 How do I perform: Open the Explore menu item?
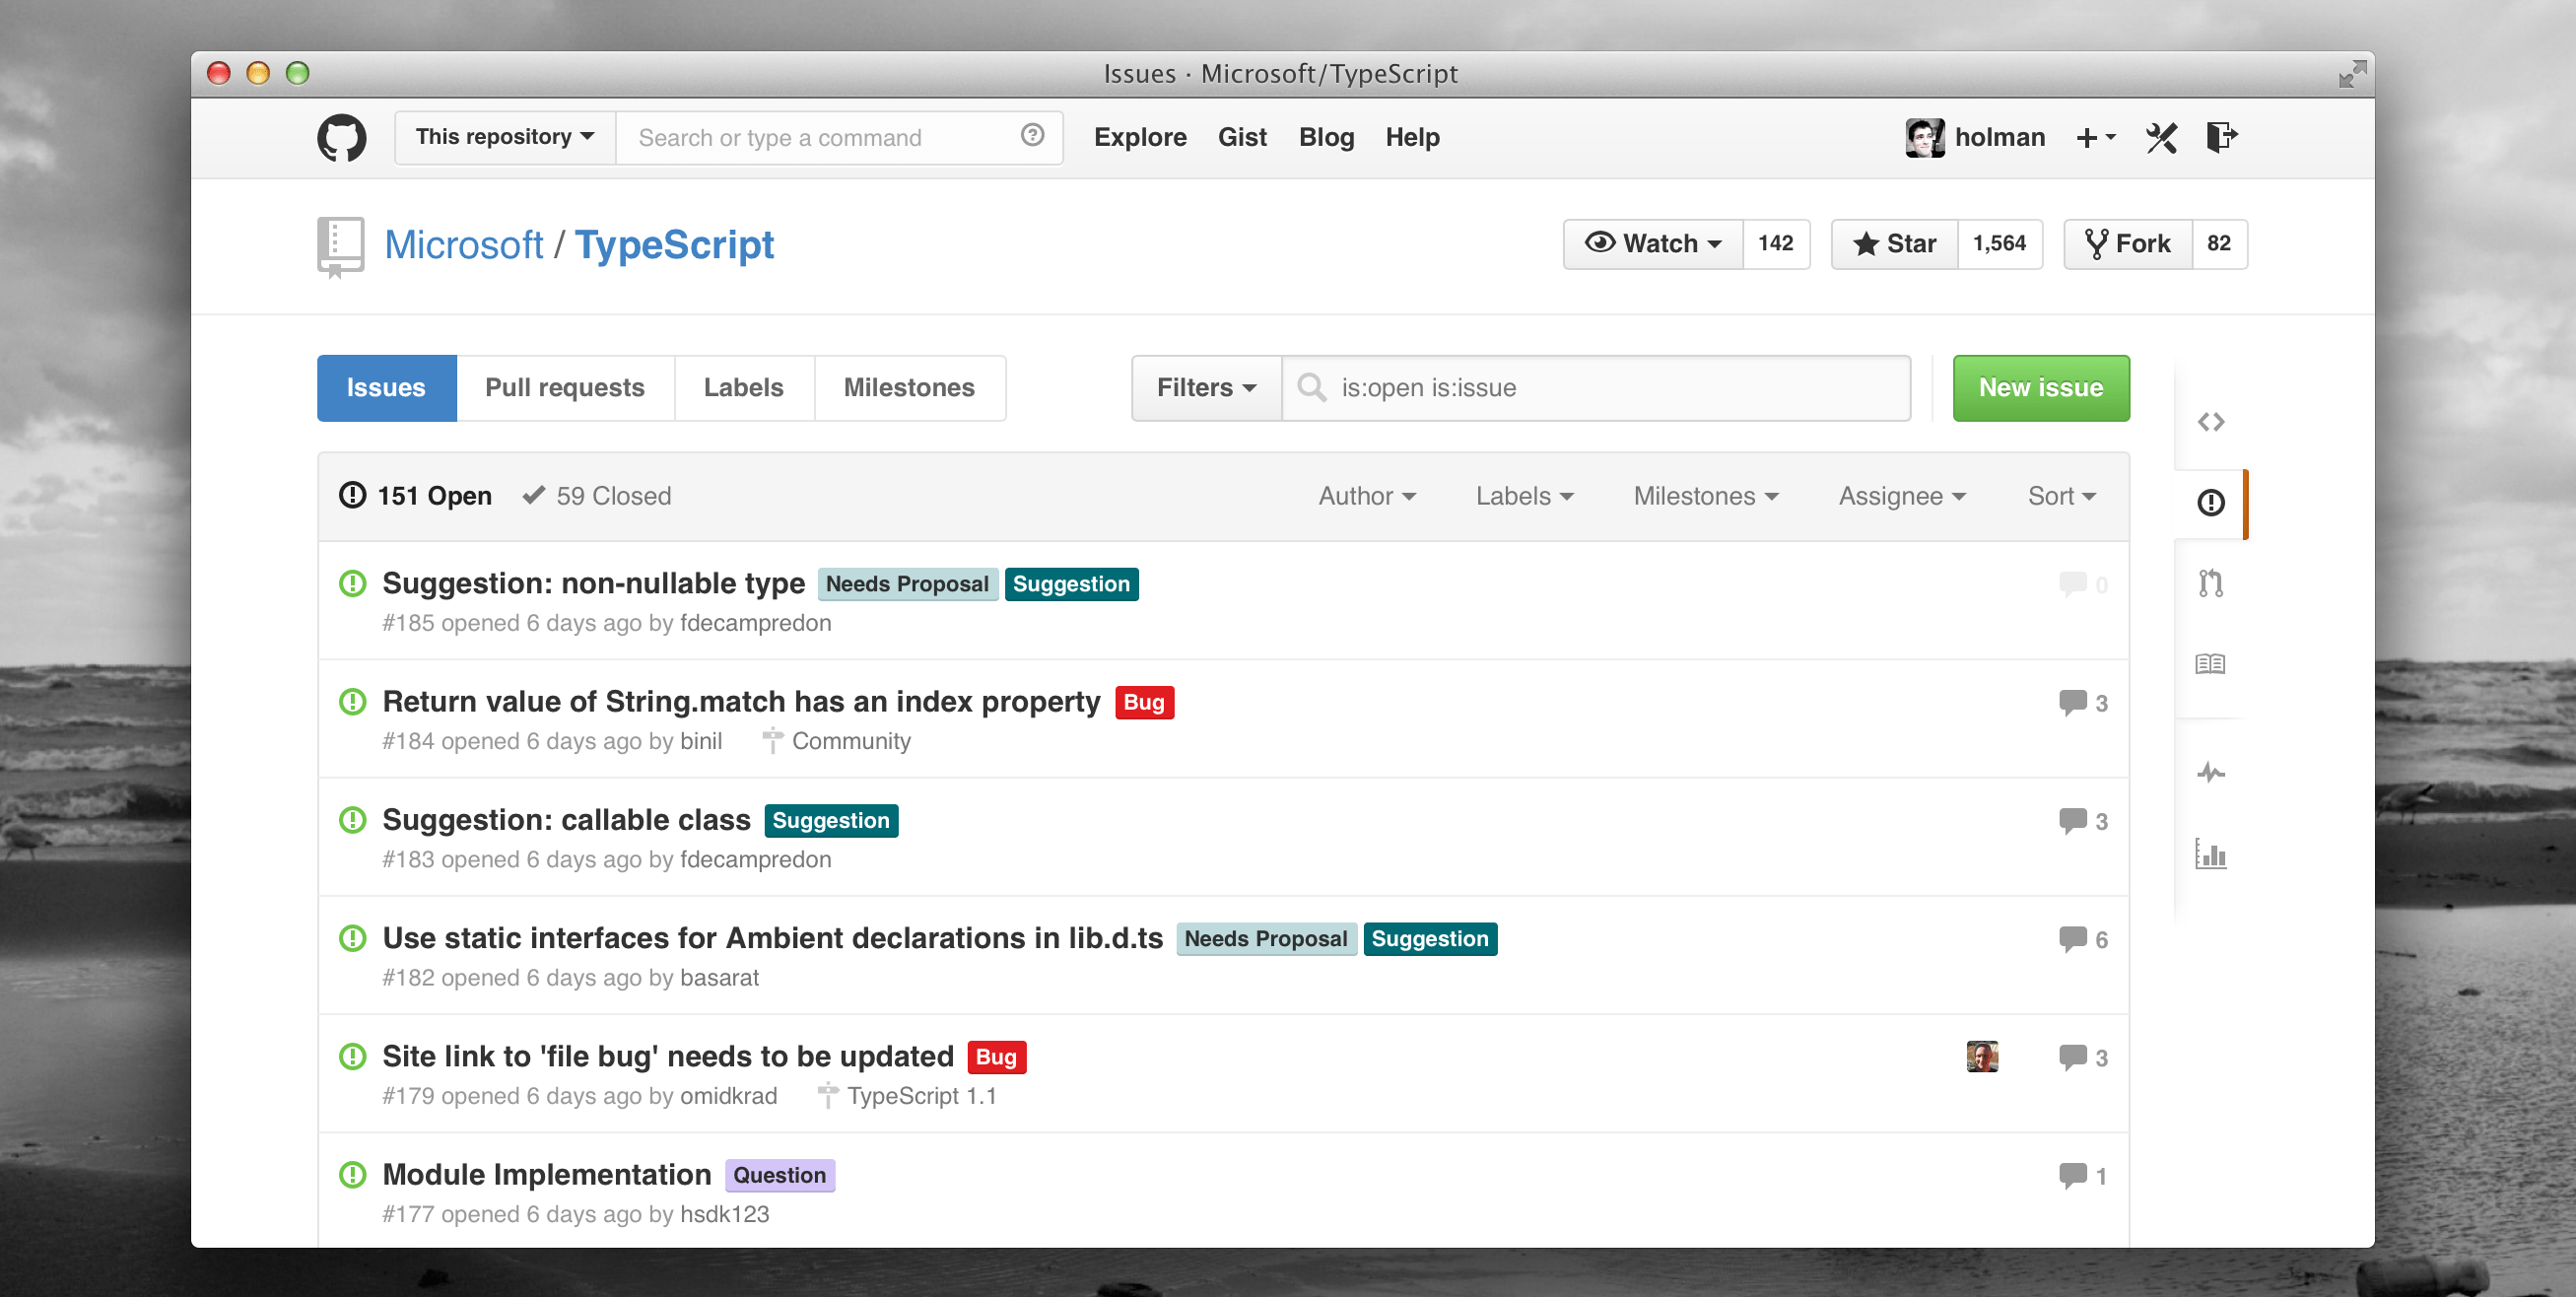click(x=1140, y=137)
